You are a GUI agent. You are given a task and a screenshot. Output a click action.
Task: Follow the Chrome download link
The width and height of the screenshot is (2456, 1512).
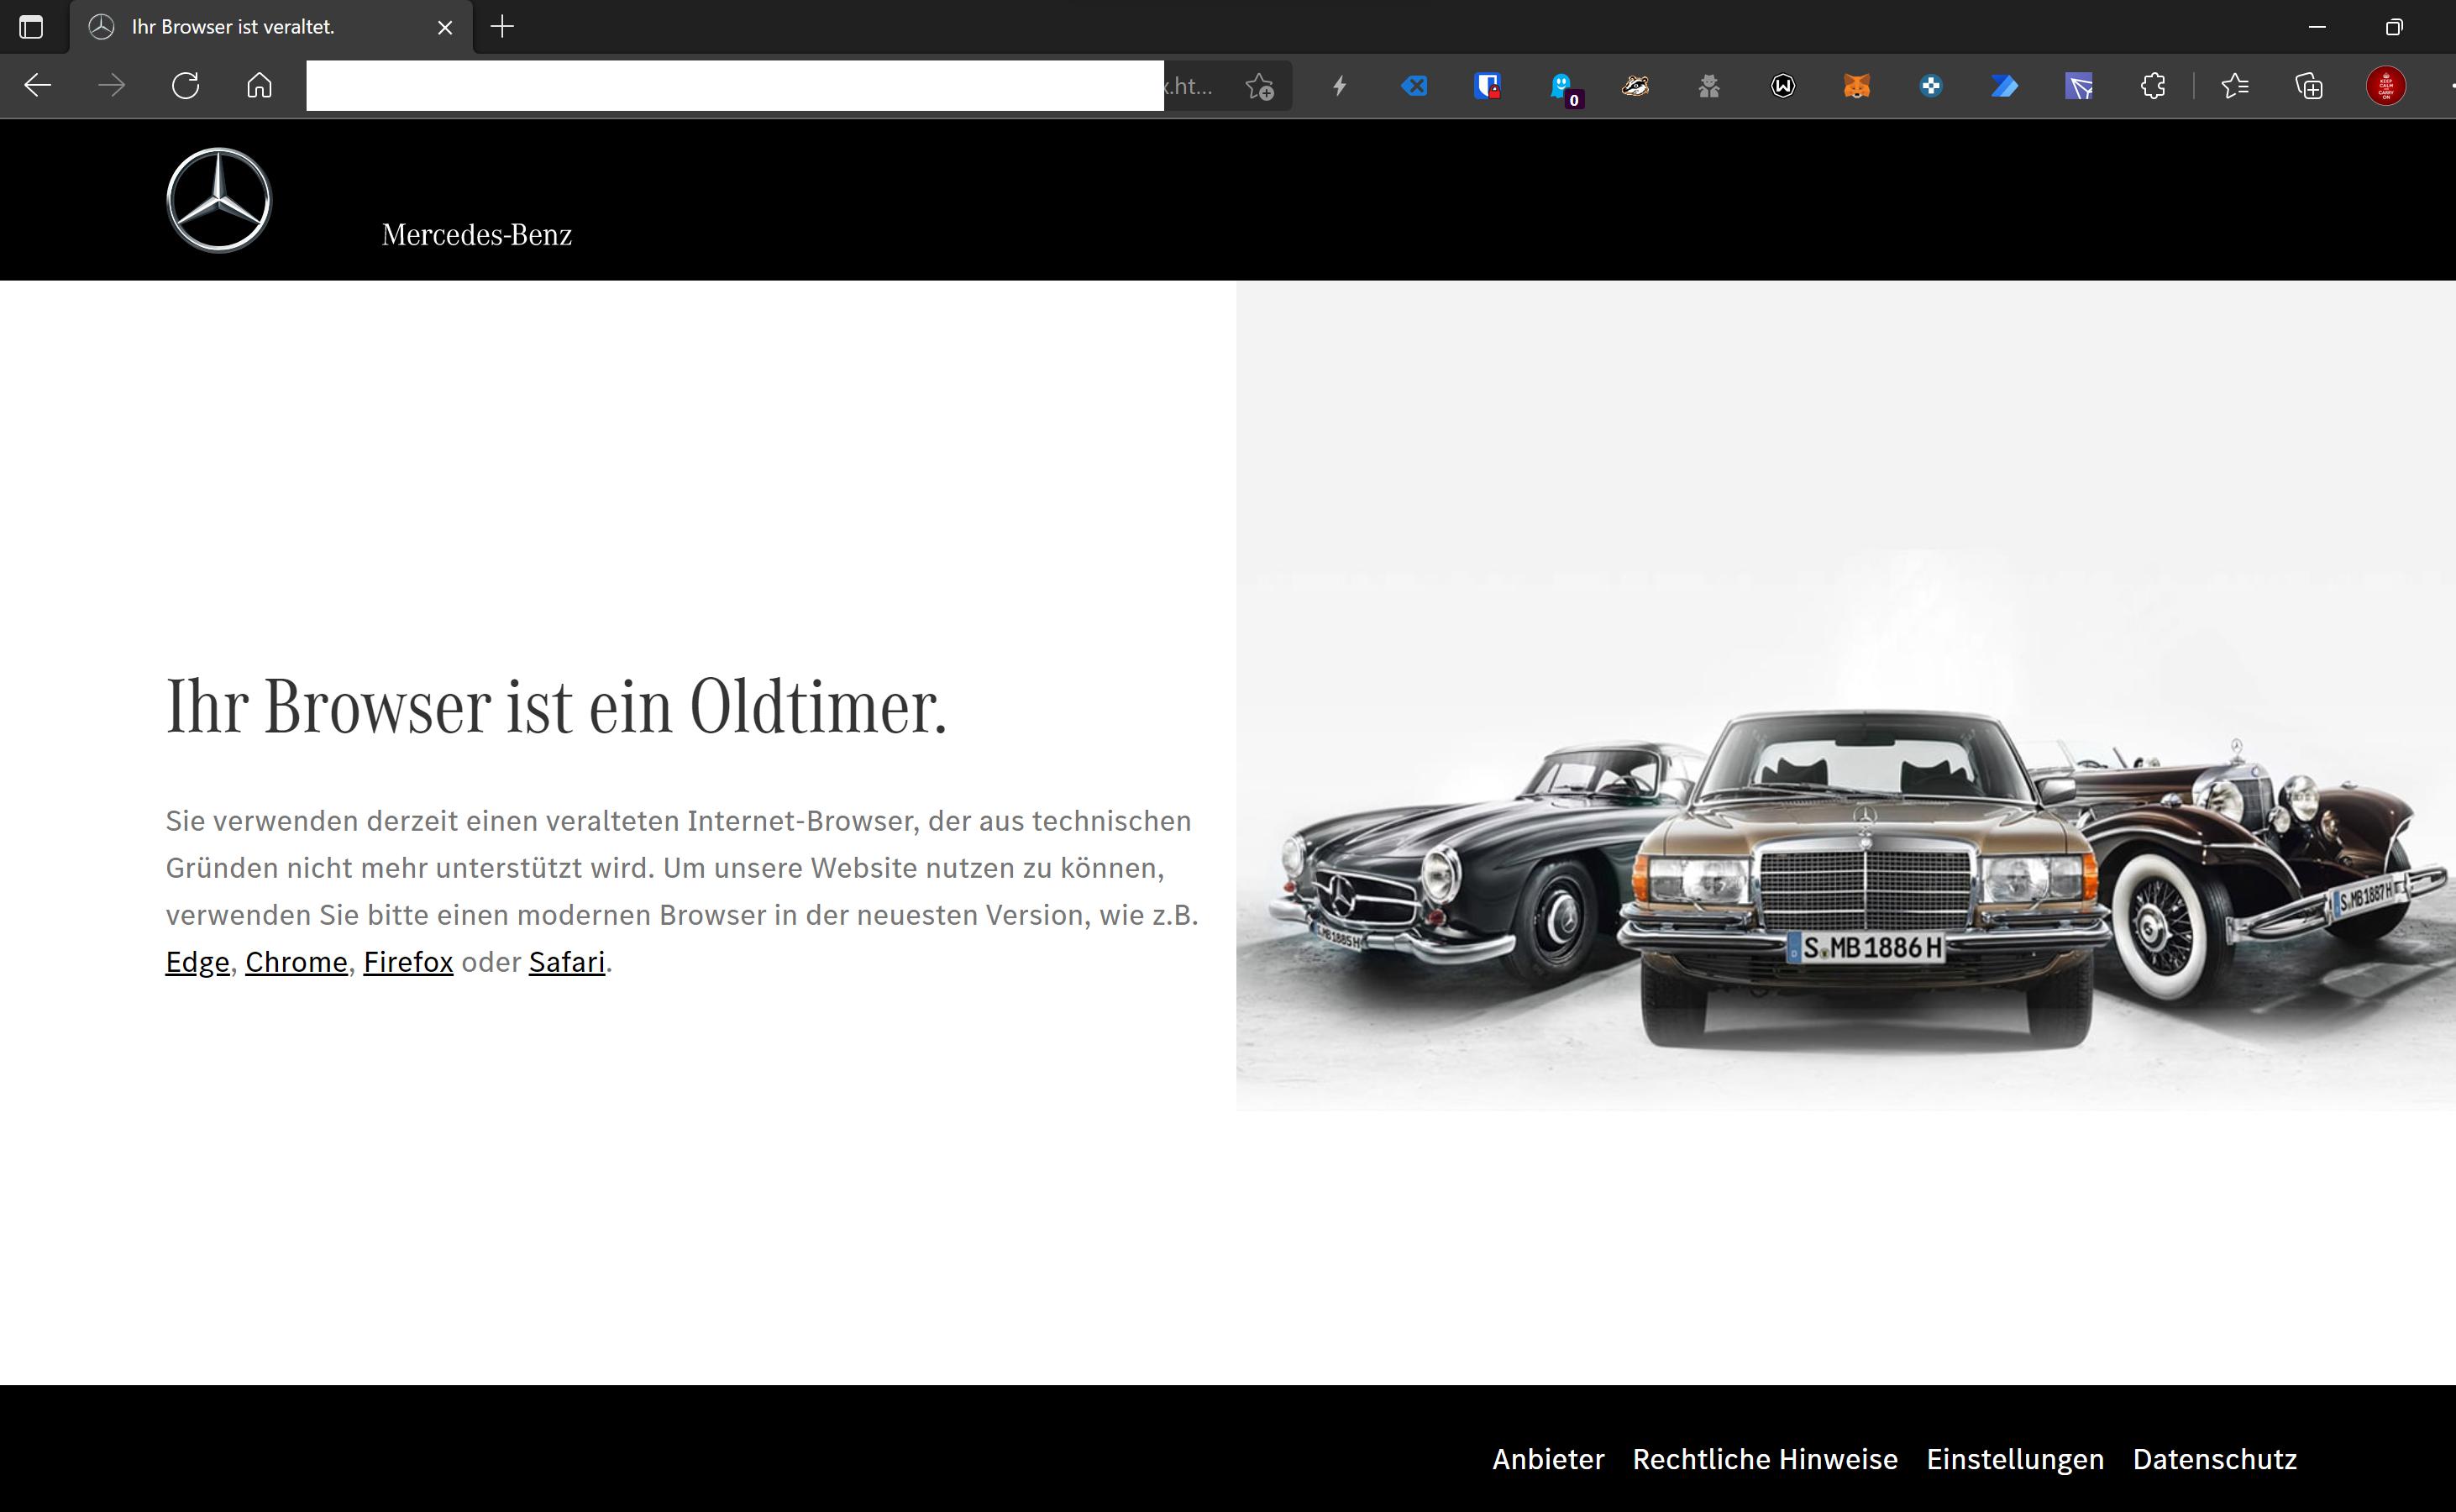tap(296, 962)
